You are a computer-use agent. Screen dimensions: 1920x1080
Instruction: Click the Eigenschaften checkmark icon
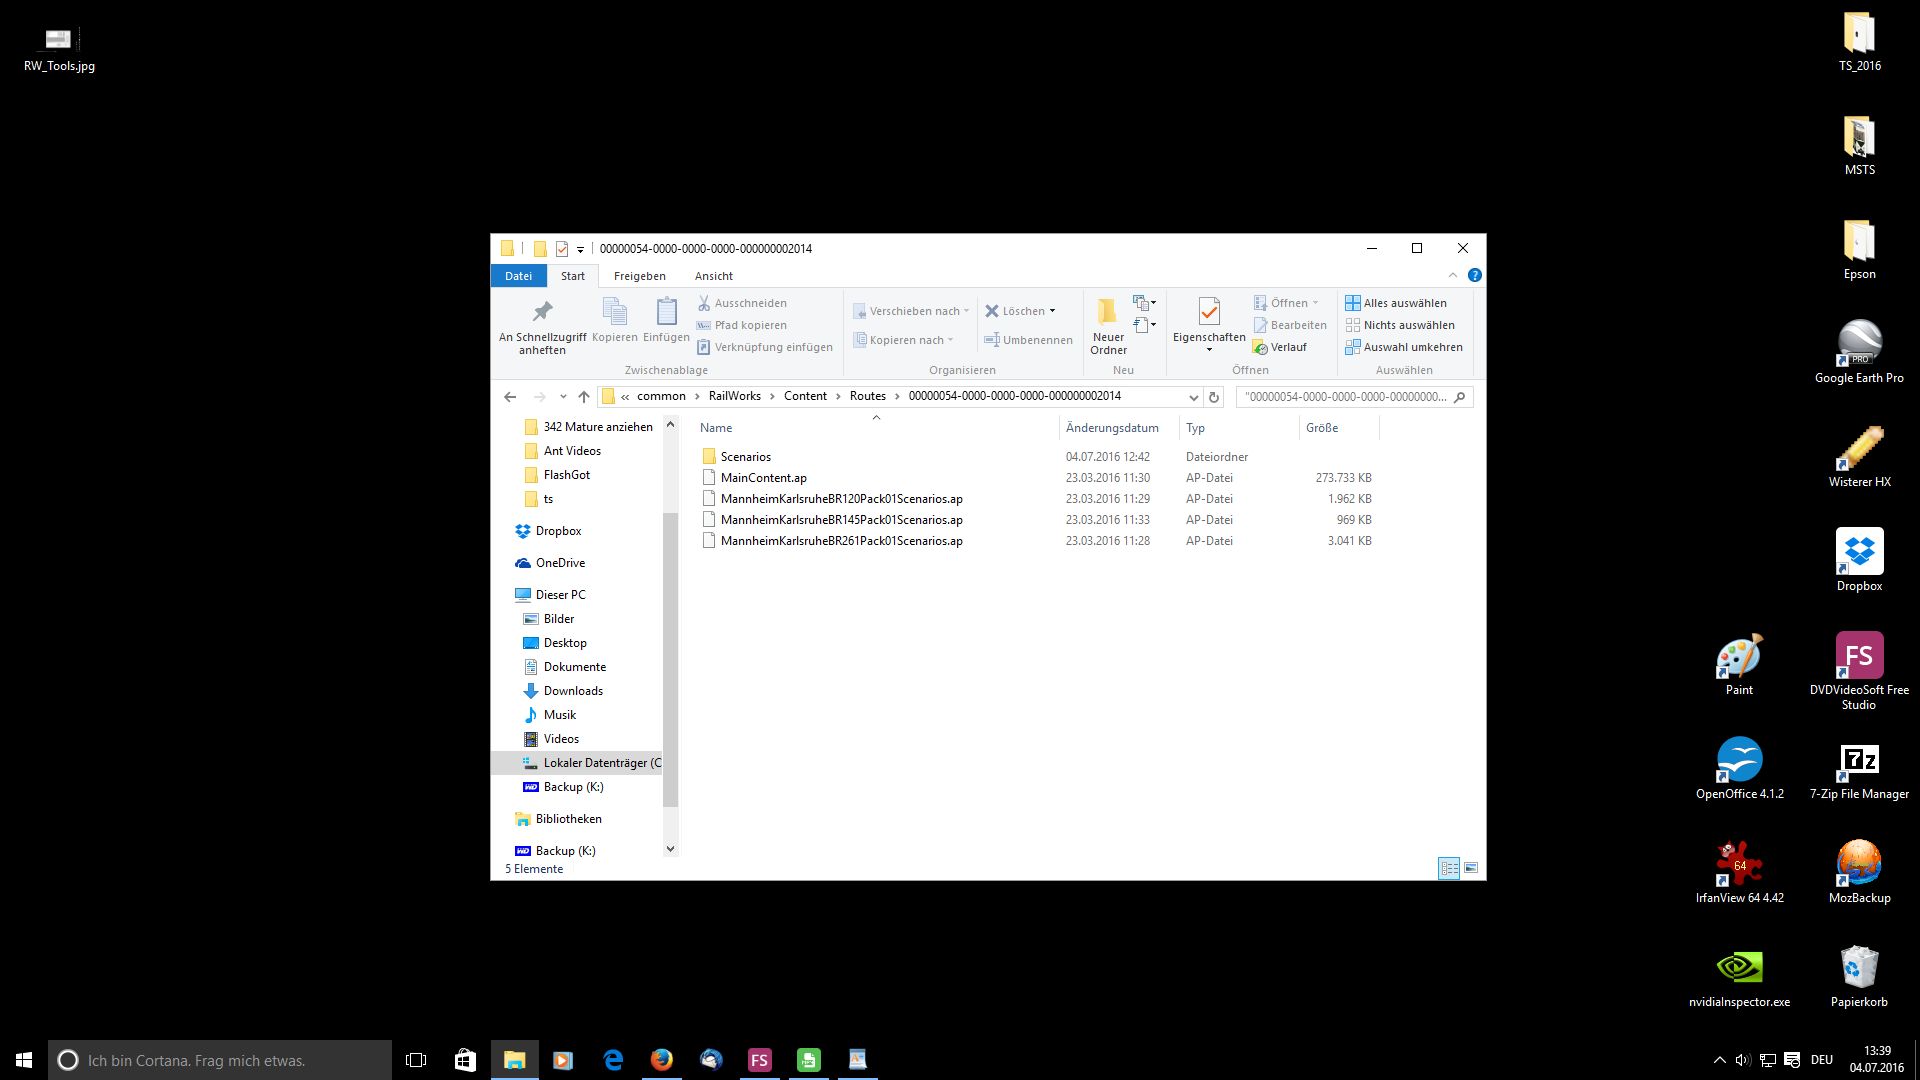pos(1208,312)
